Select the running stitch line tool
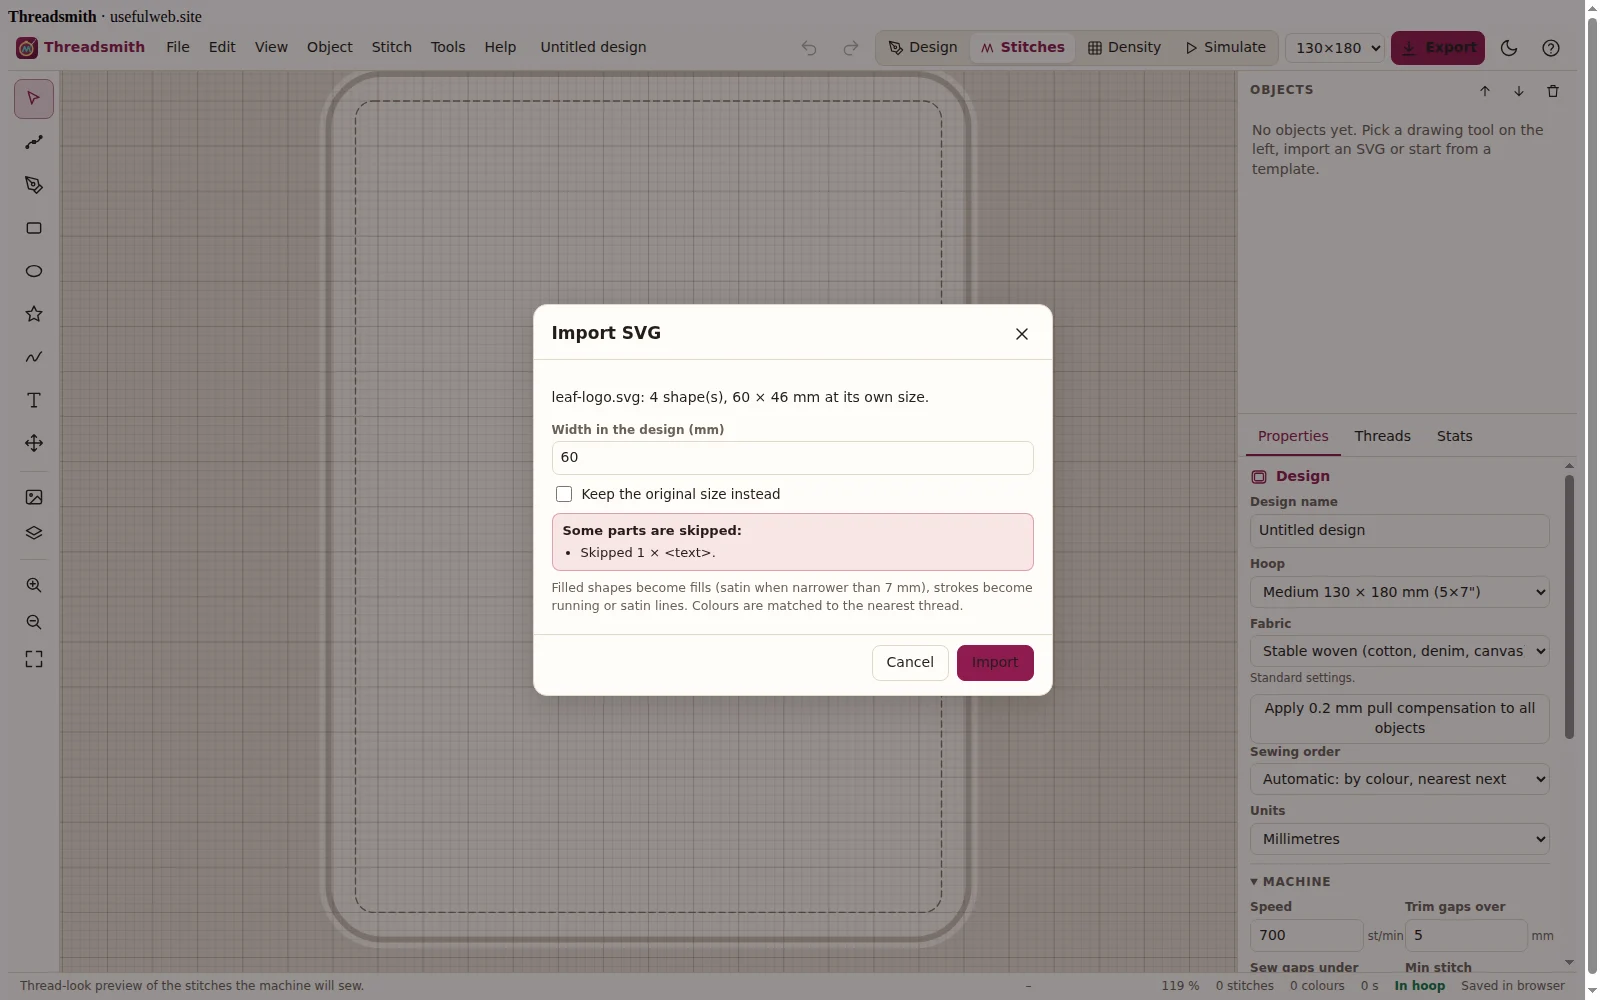This screenshot has height=1000, width=1600. coord(34,142)
